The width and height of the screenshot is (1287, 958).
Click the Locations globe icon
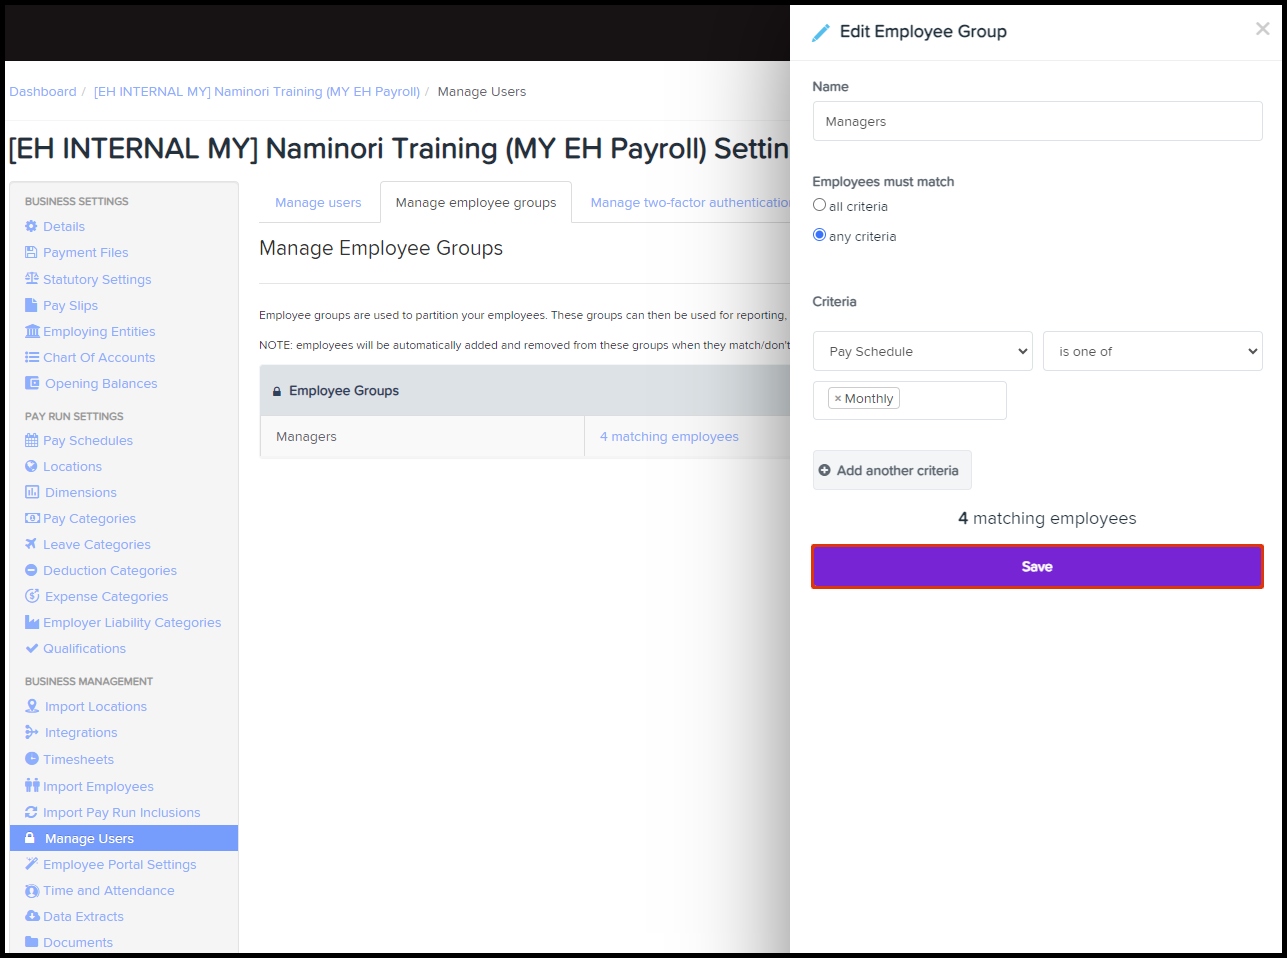(x=31, y=467)
